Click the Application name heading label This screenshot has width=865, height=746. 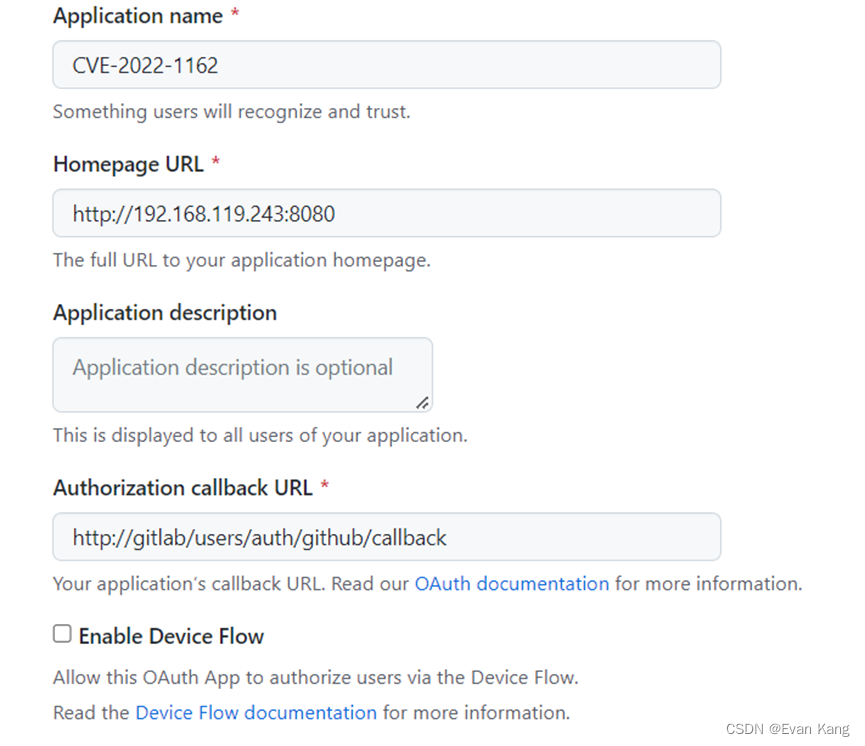[x=137, y=15]
